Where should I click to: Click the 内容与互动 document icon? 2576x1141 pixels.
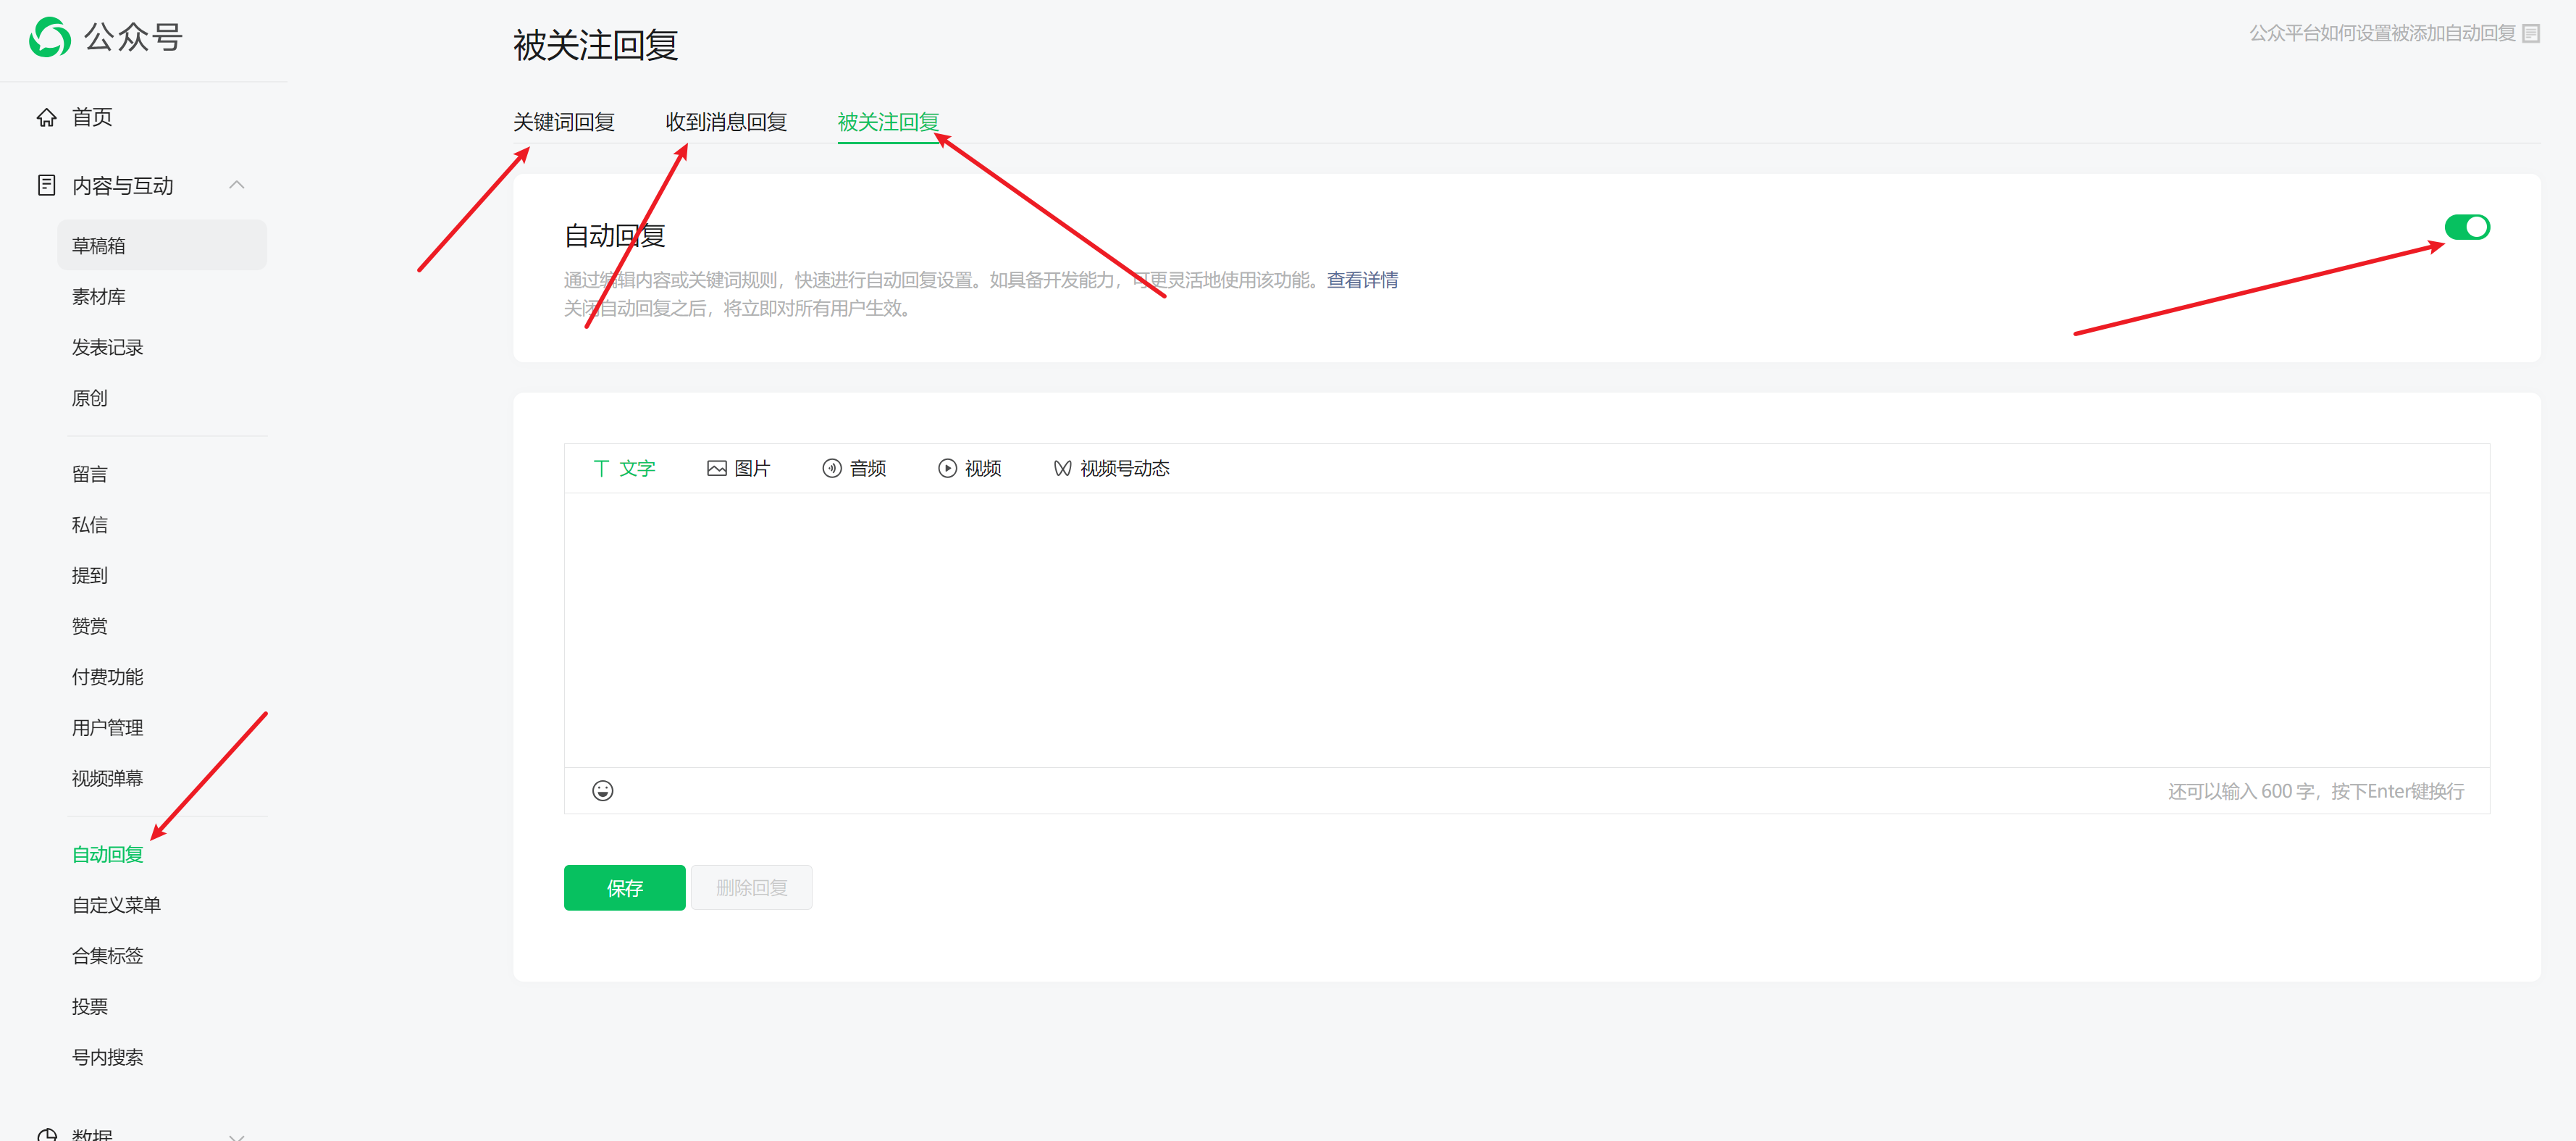point(46,186)
